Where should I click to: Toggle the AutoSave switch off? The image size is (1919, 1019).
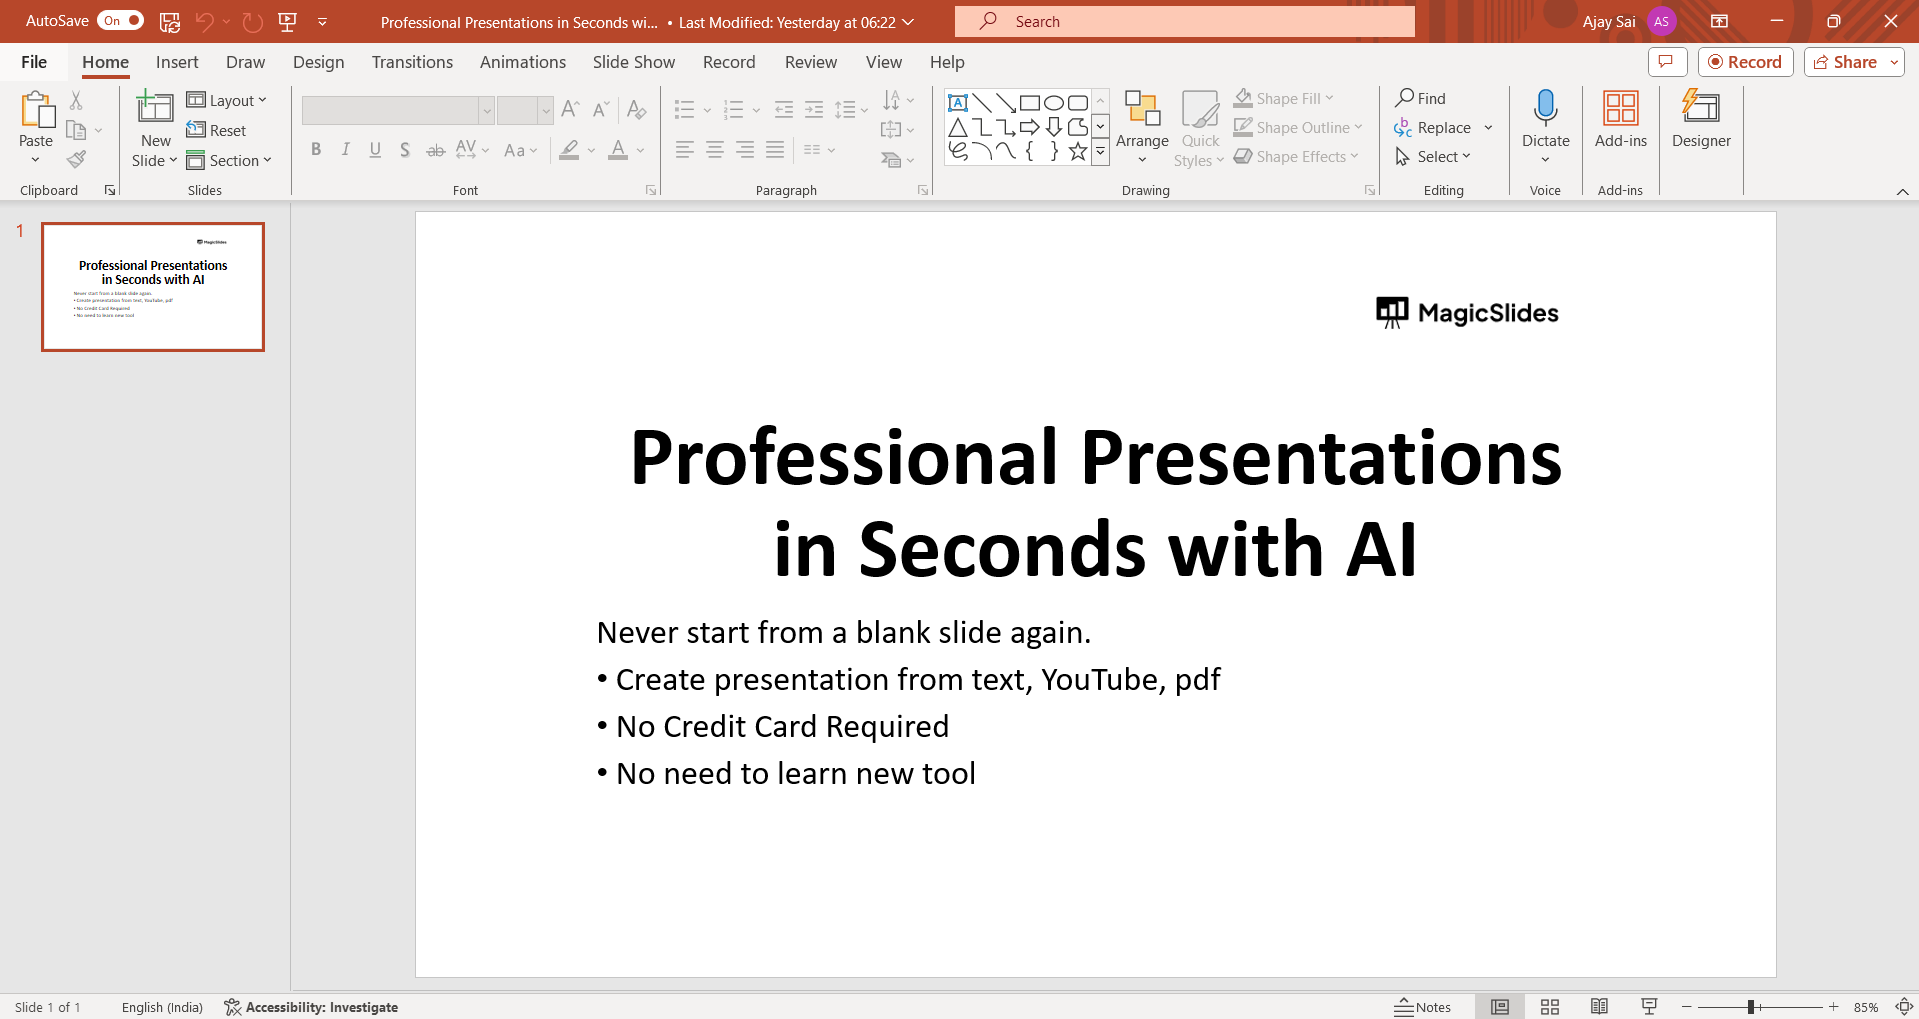120,21
